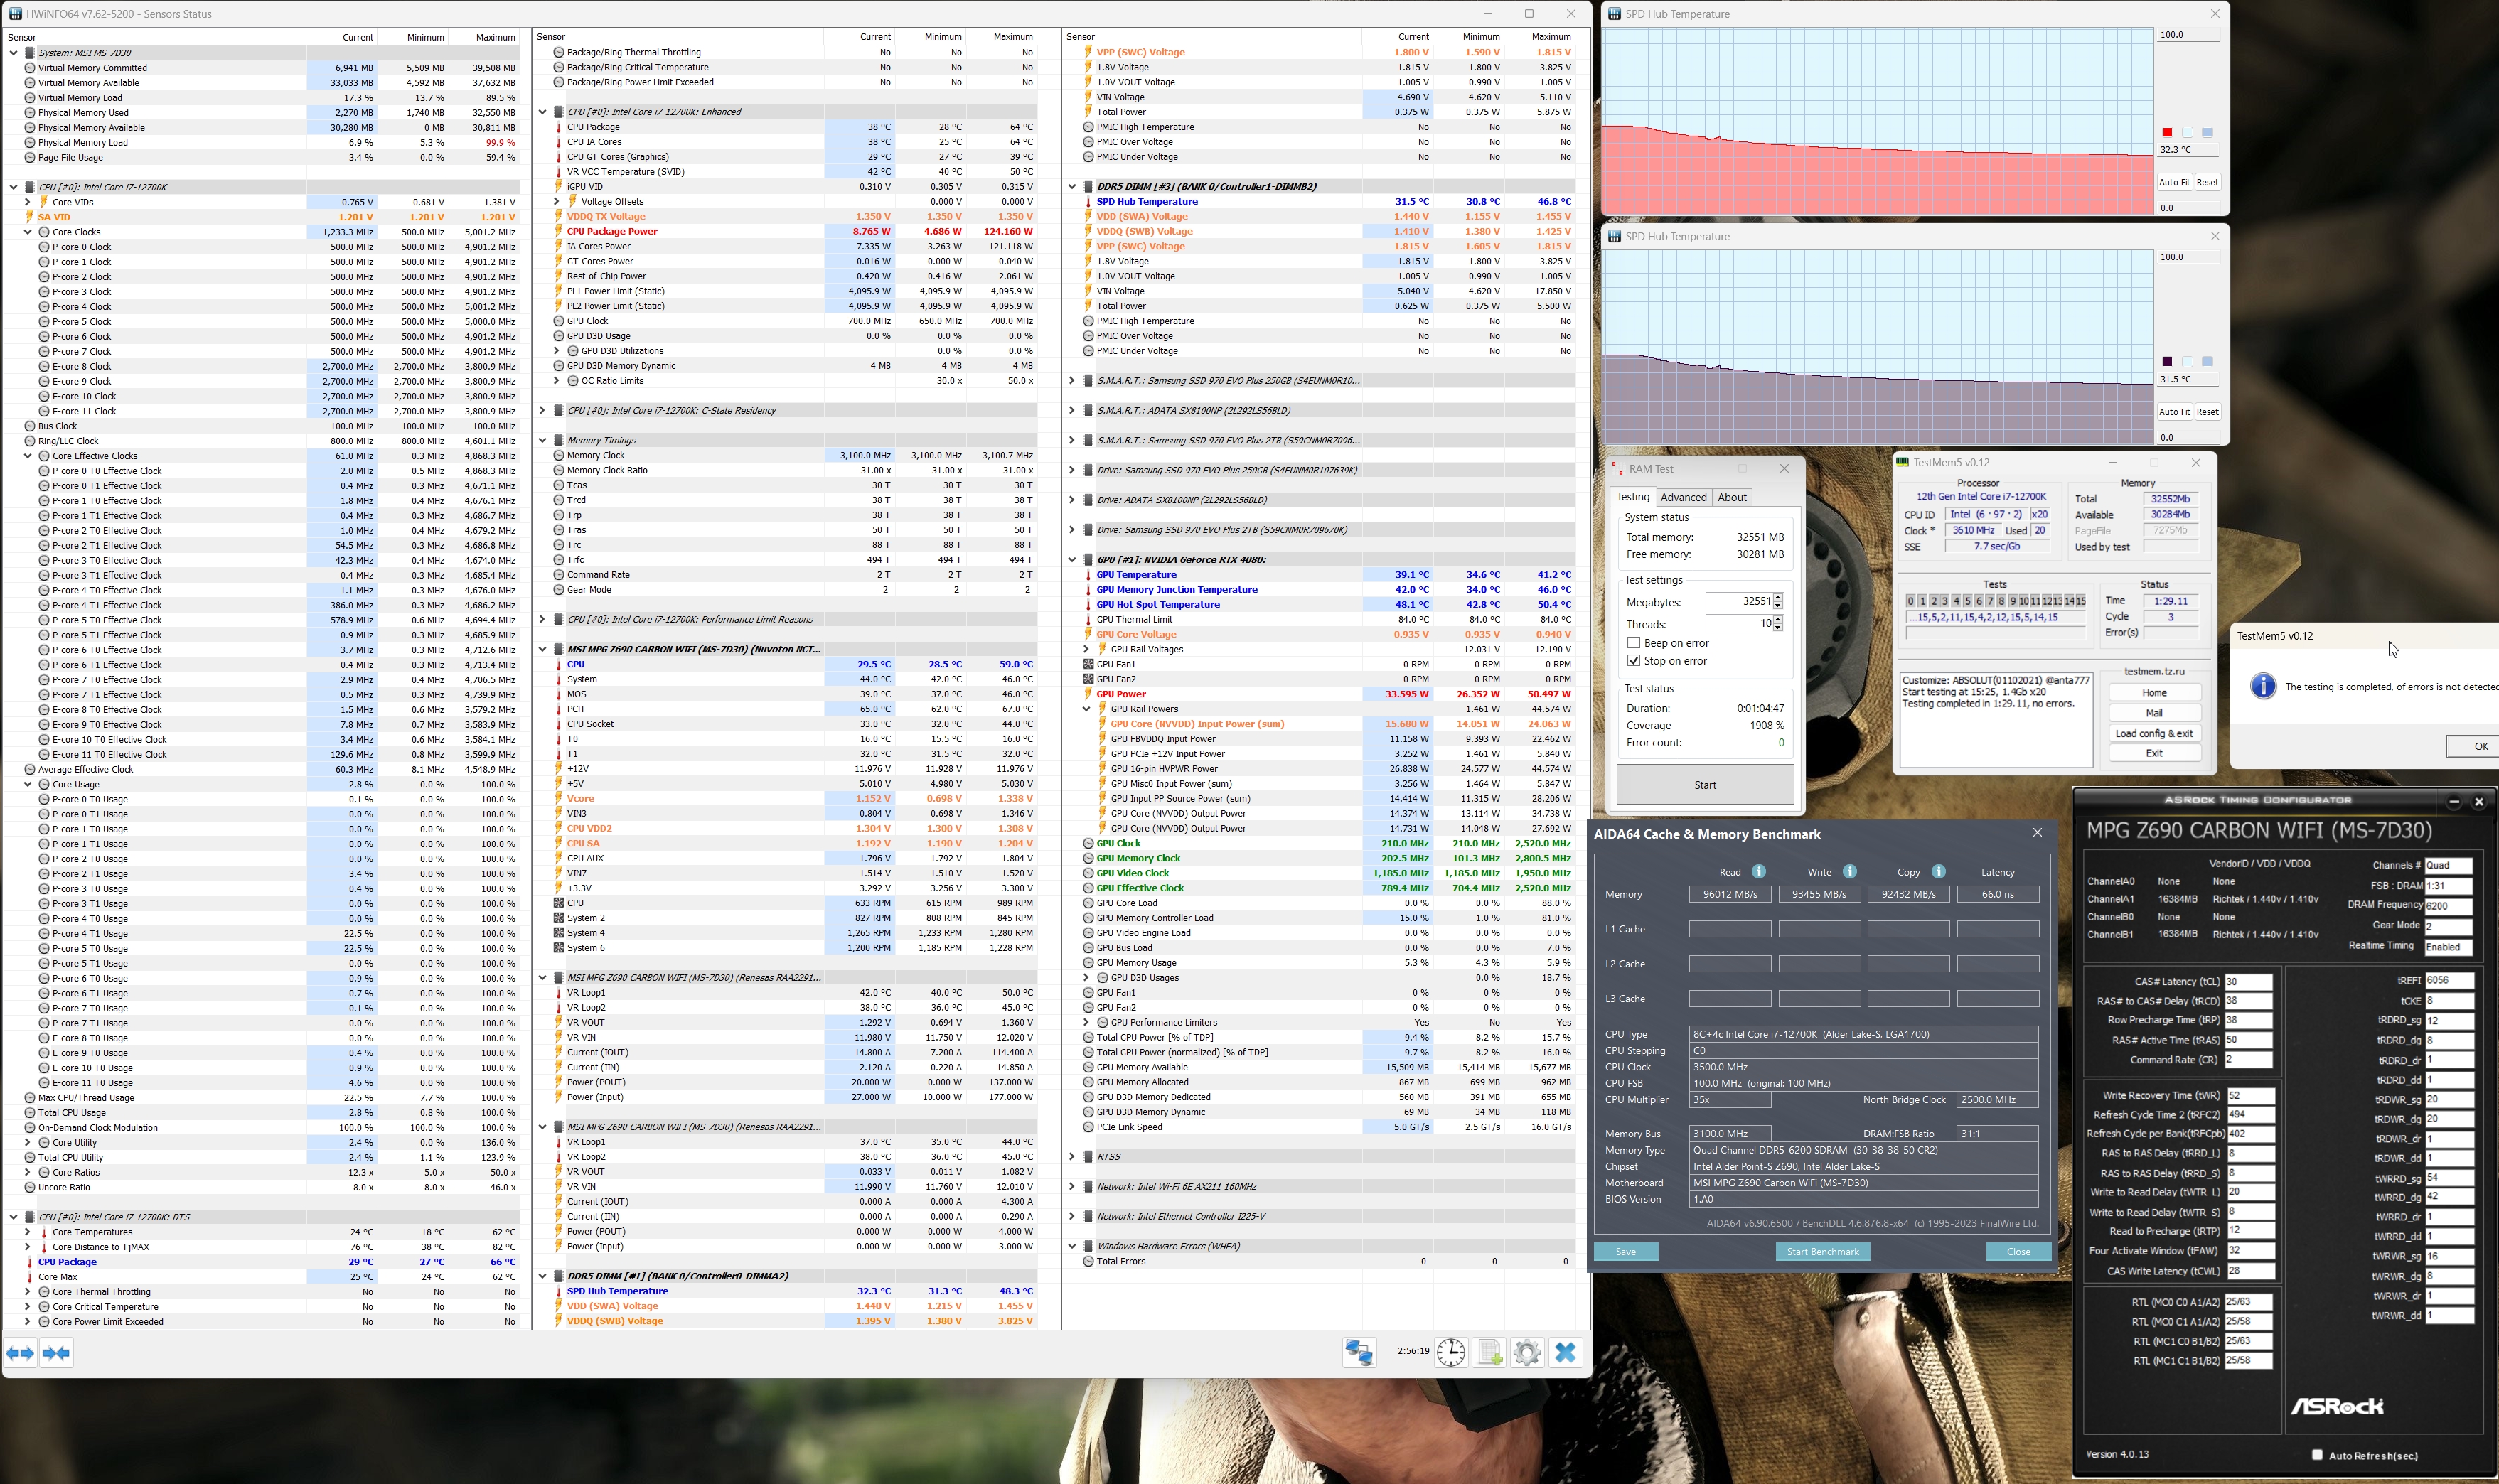Uncheck Stop on error checkbox
Image resolution: width=2499 pixels, height=1484 pixels.
[x=1633, y=661]
